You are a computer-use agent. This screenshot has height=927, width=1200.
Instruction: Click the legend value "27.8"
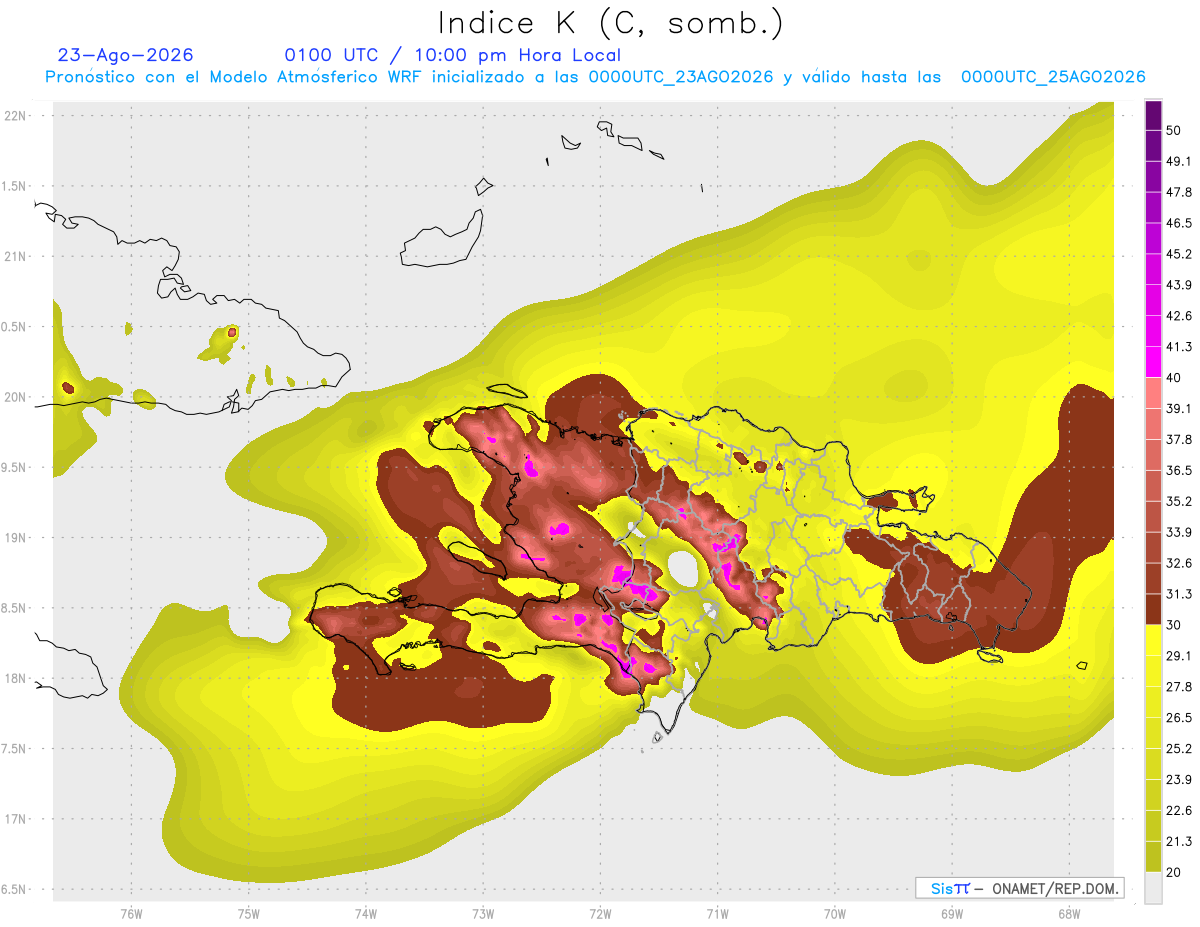[1178, 687]
